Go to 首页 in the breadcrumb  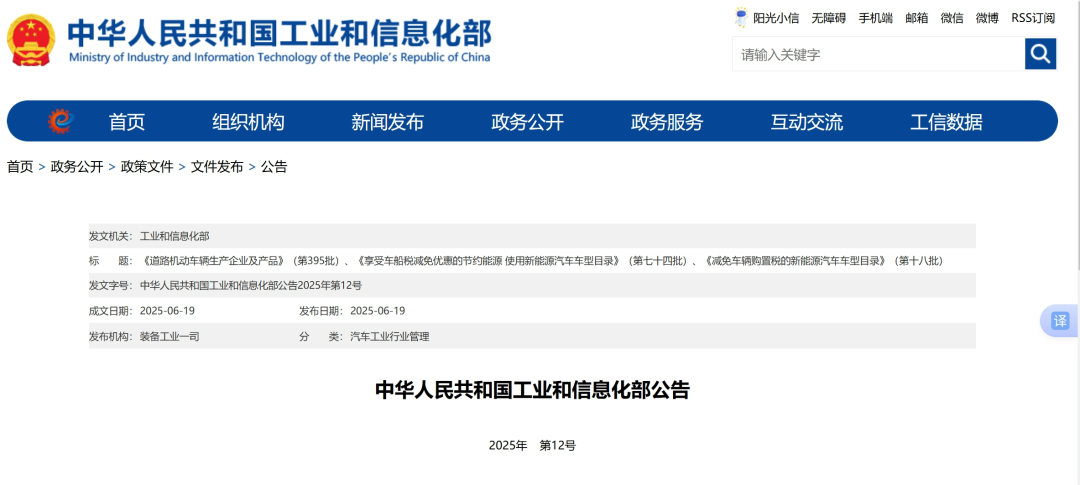(x=20, y=167)
